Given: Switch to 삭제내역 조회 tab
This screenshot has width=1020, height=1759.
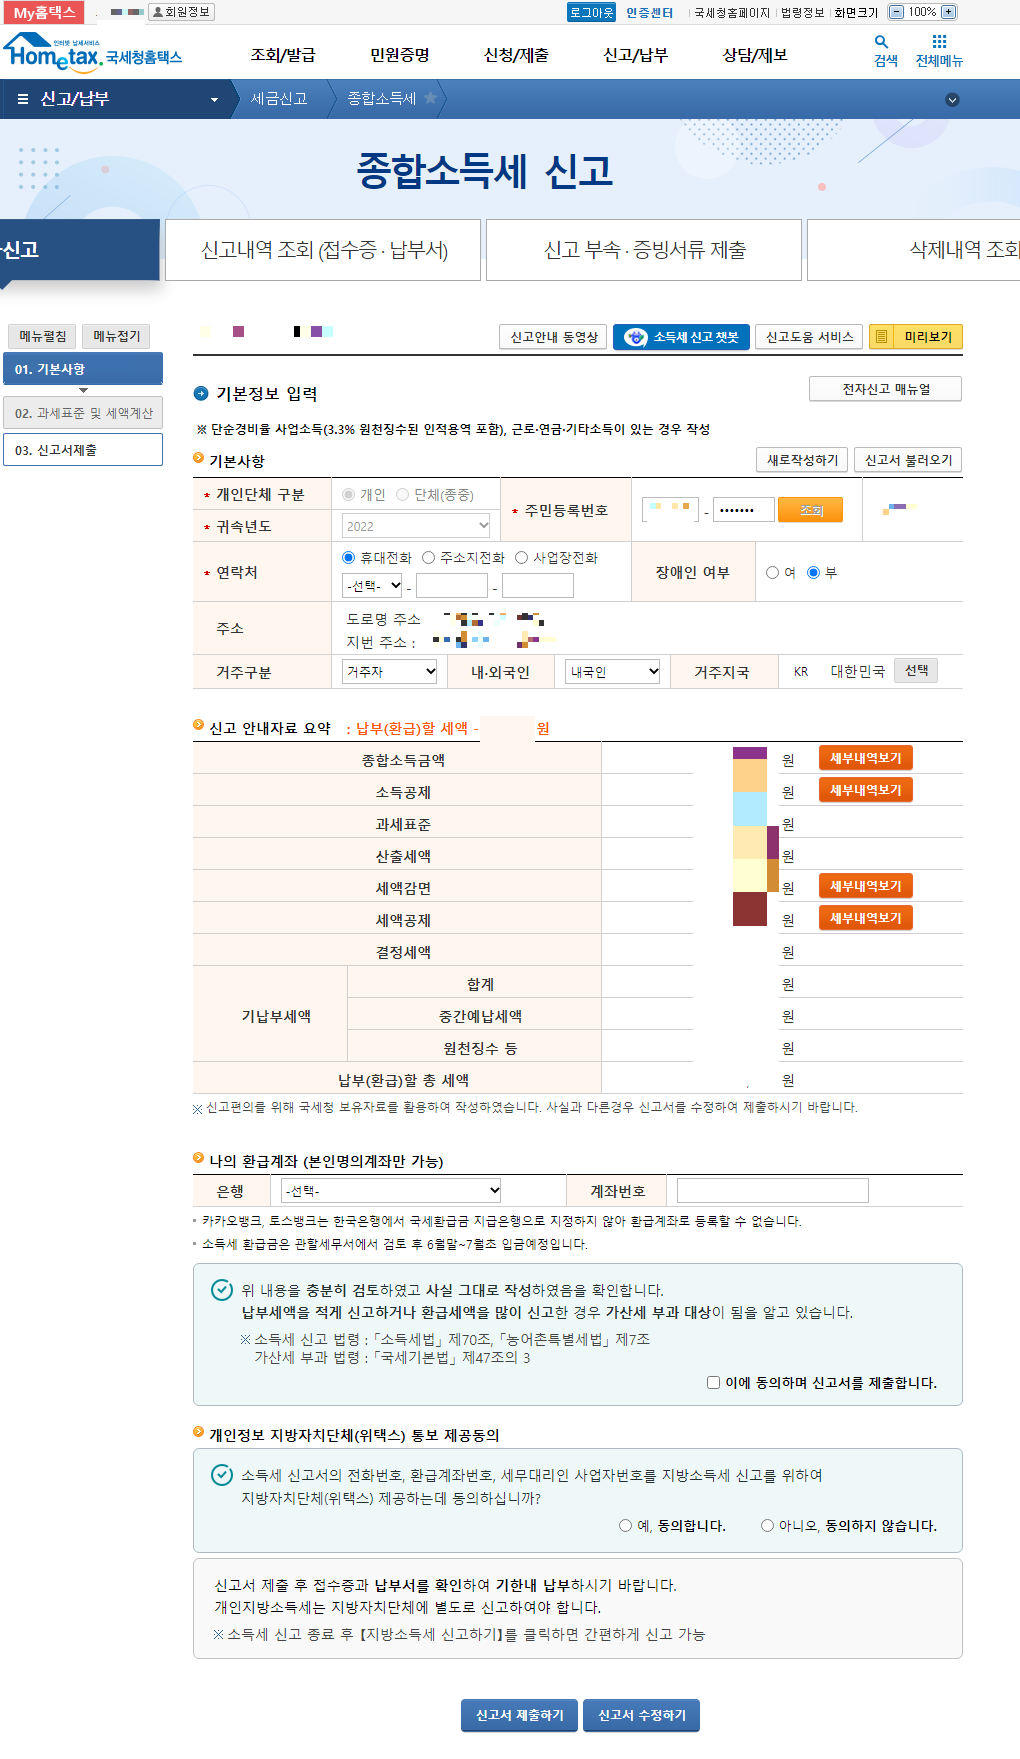Looking at the screenshot, I should click(913, 250).
